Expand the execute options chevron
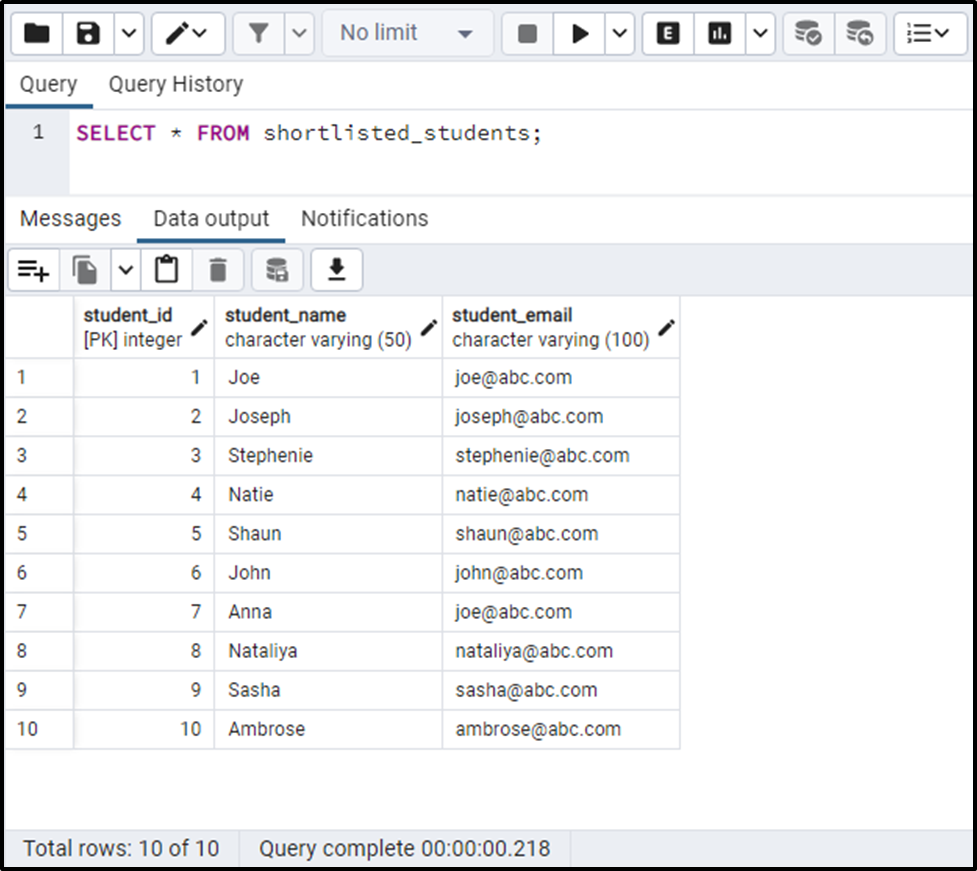Viewport: 977px width, 871px height. [617, 32]
